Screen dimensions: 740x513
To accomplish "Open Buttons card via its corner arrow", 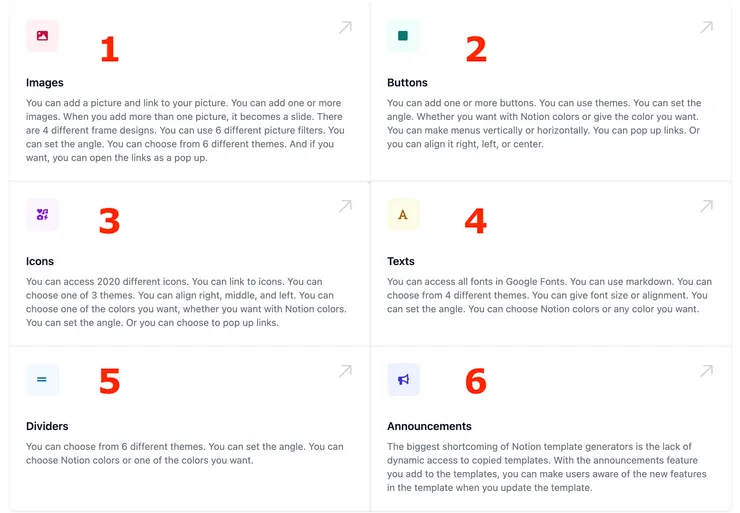I will tap(706, 28).
